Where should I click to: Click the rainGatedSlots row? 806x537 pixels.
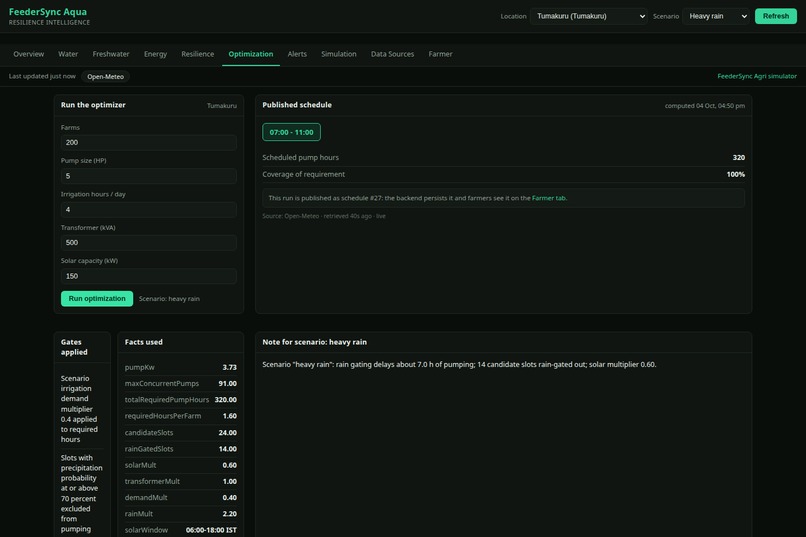point(180,449)
